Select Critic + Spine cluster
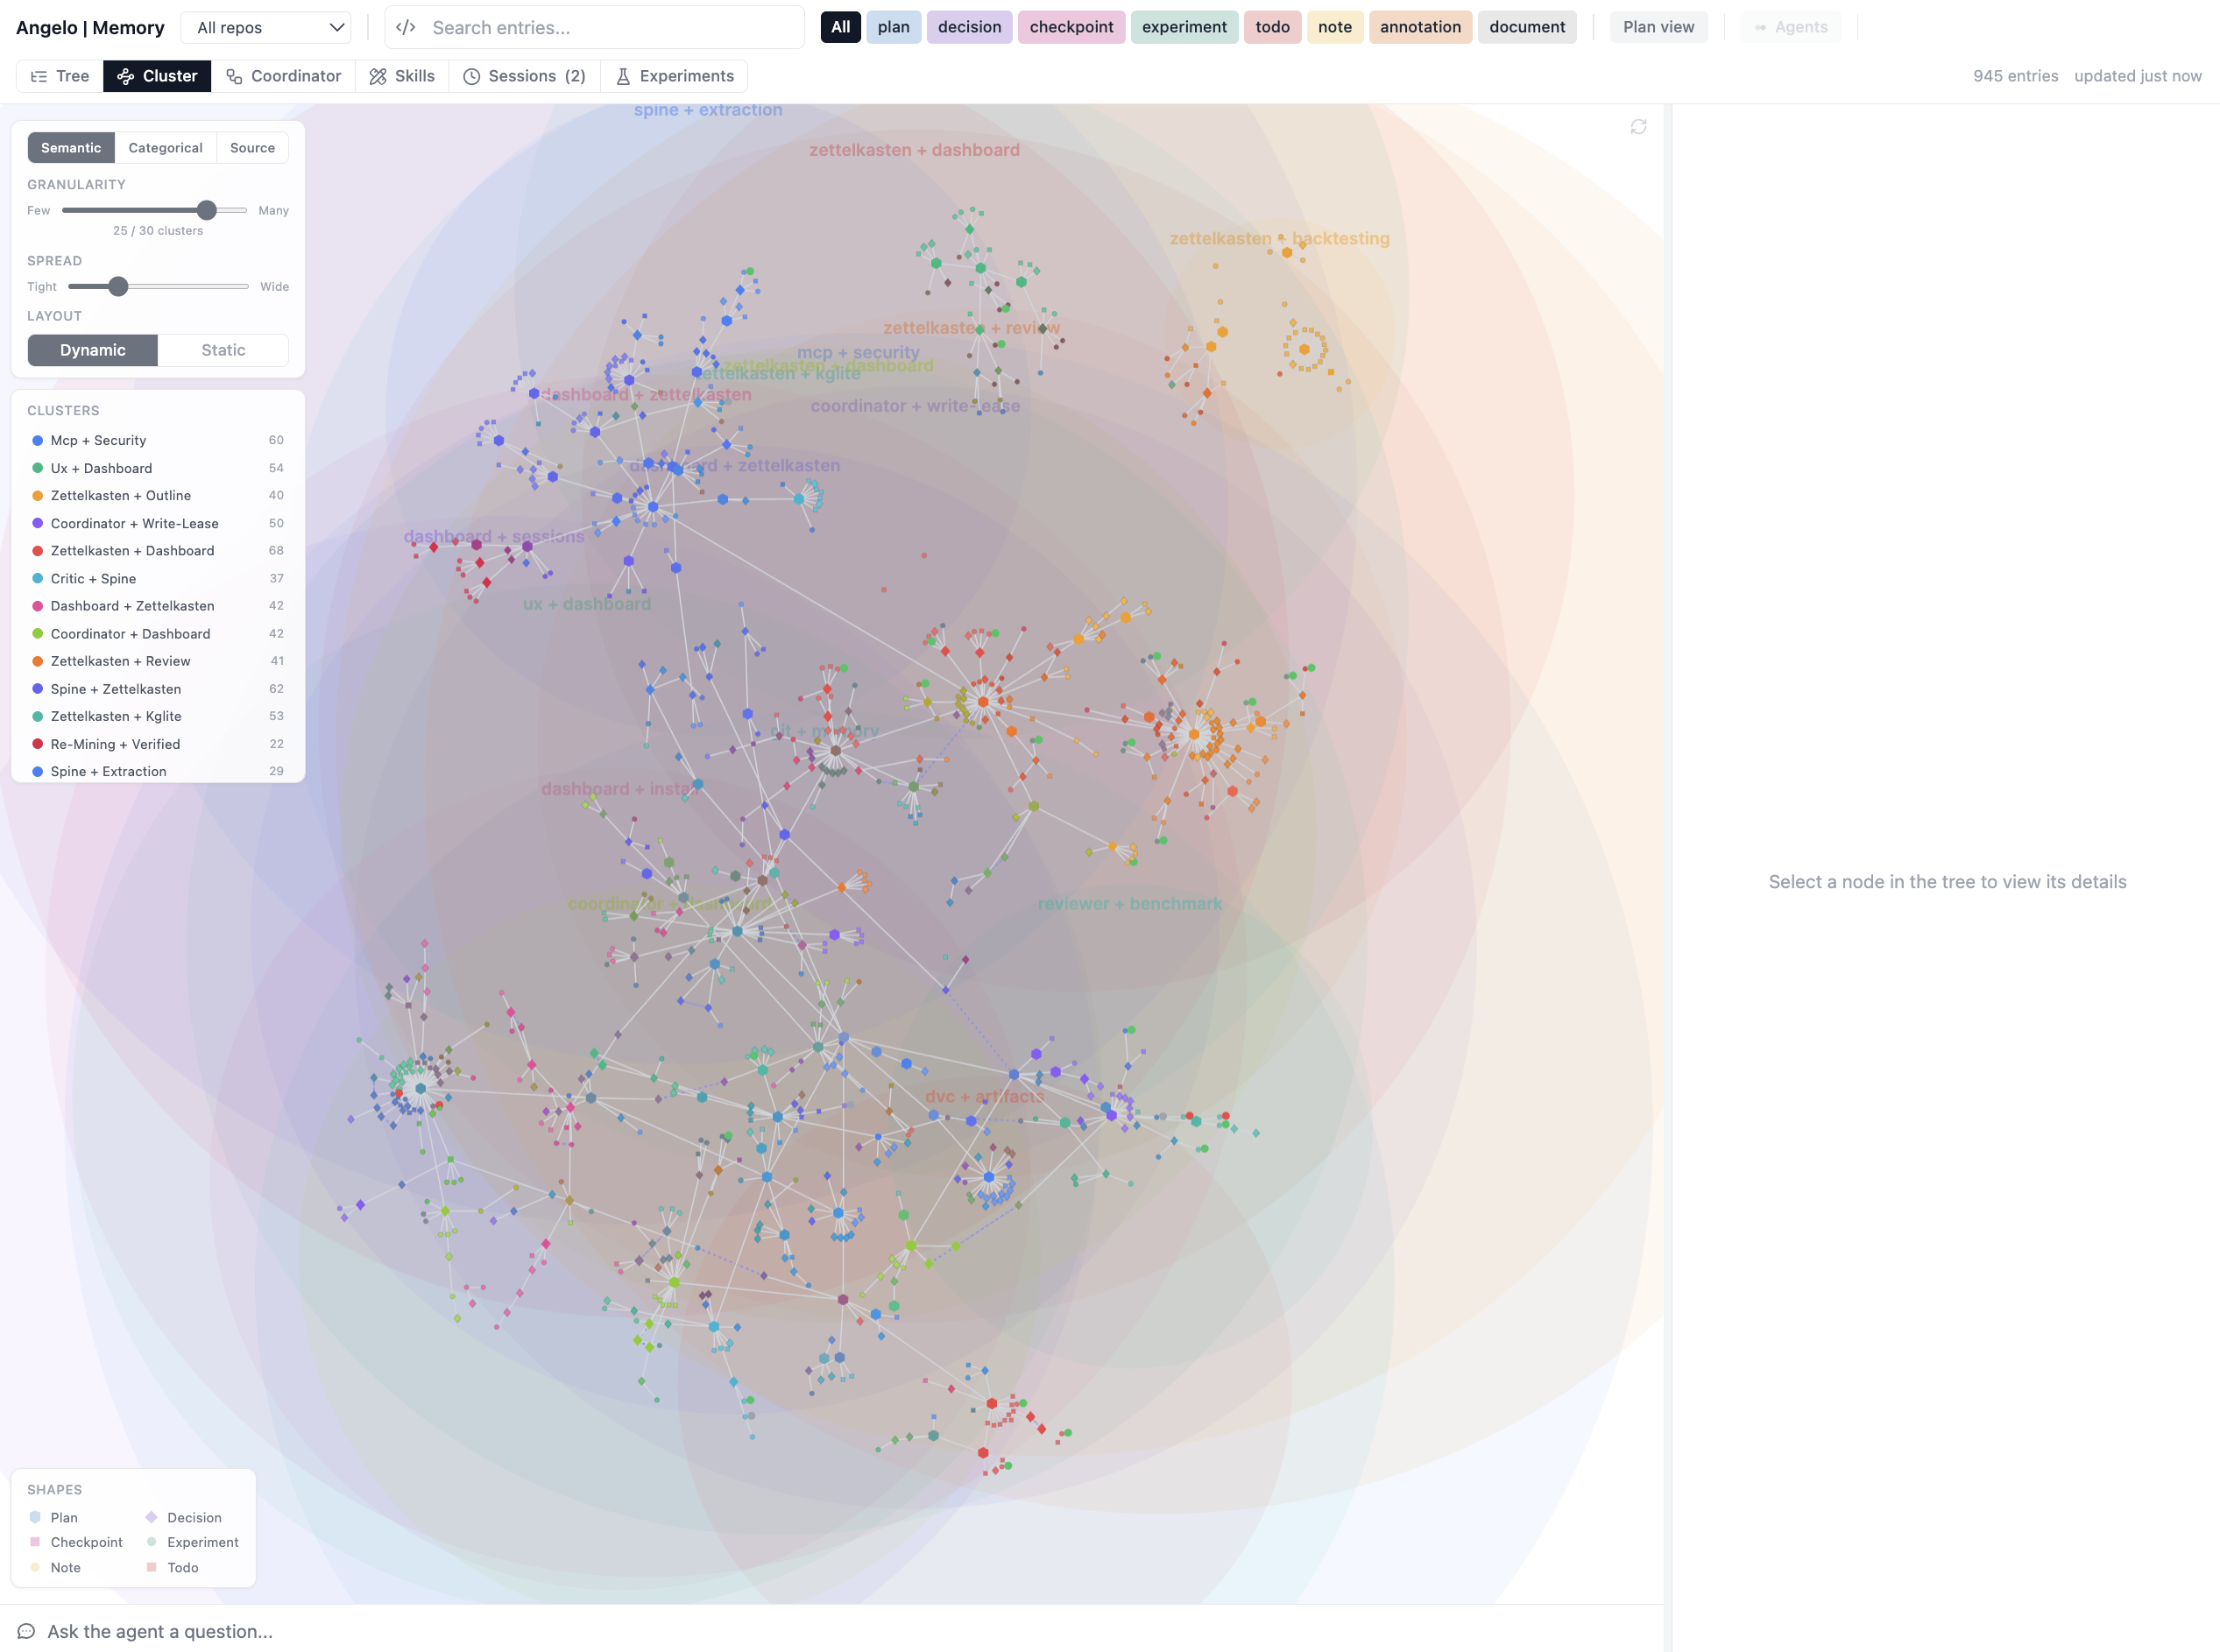This screenshot has height=1652, width=2220. pos(158,578)
